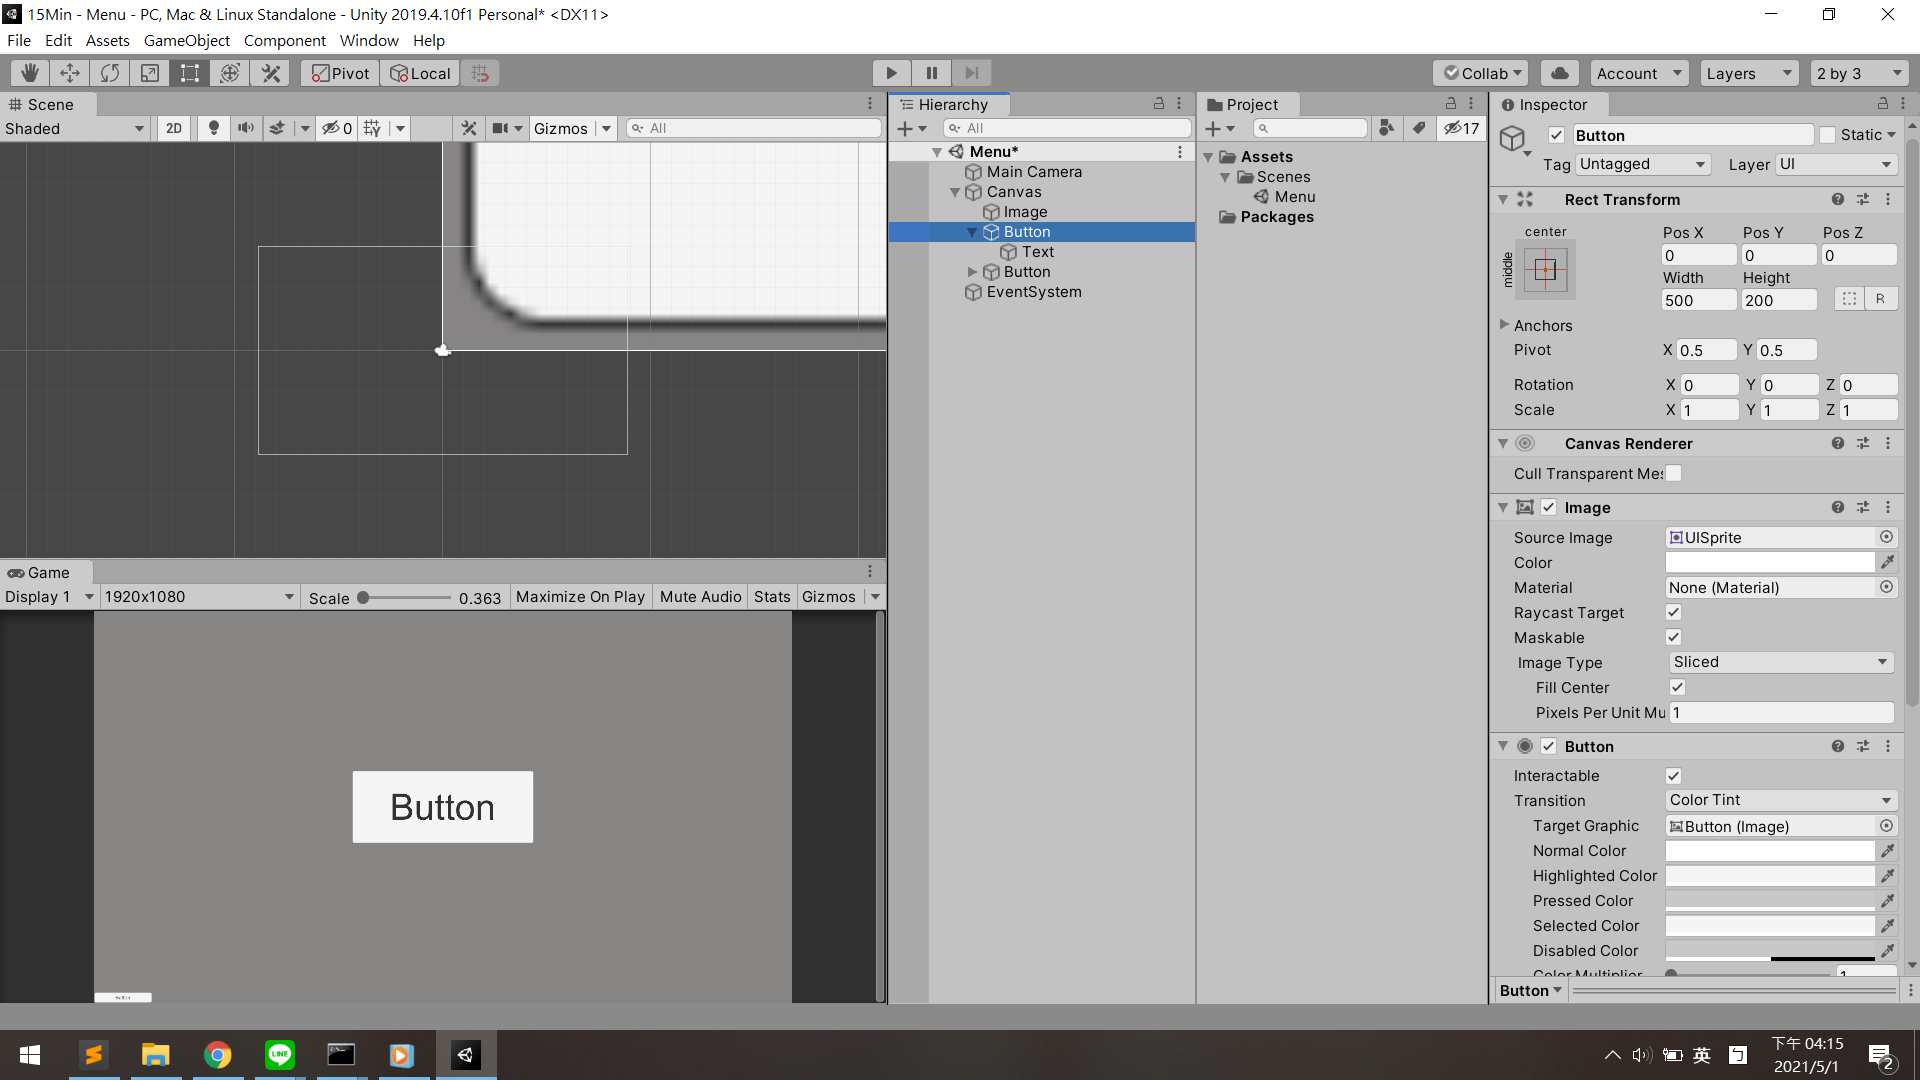The image size is (1920, 1080).
Task: Disable the Interactable checkbox
Action: pyautogui.click(x=1673, y=775)
